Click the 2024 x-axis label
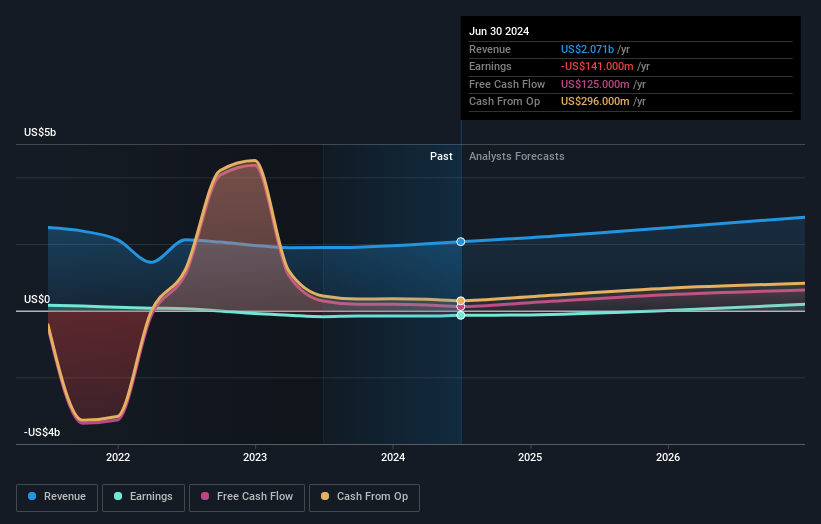This screenshot has width=821, height=524. tap(393, 457)
